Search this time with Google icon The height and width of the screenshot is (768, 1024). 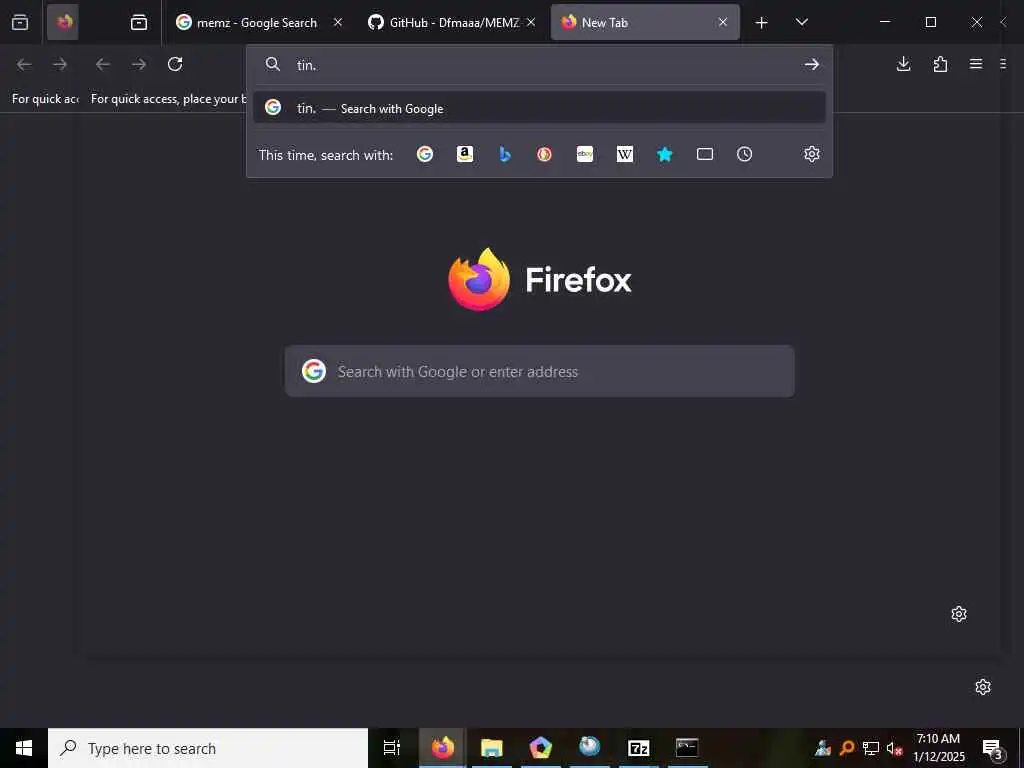(x=425, y=154)
